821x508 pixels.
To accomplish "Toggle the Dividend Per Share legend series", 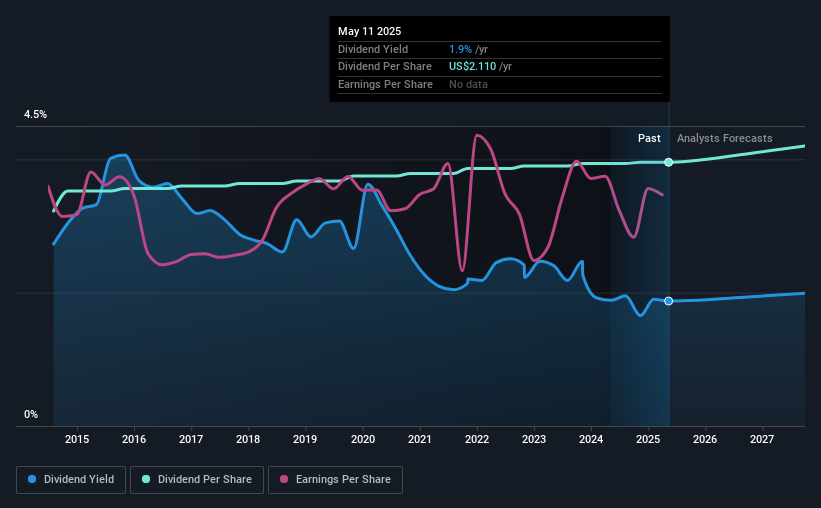I will pyautogui.click(x=197, y=480).
